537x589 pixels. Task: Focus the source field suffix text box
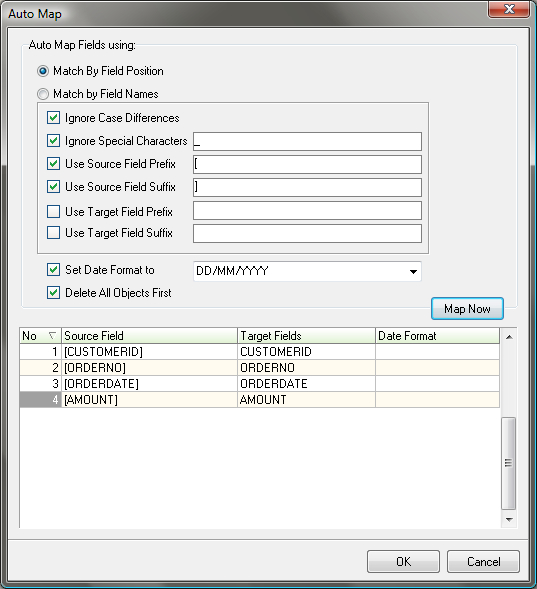click(307, 187)
